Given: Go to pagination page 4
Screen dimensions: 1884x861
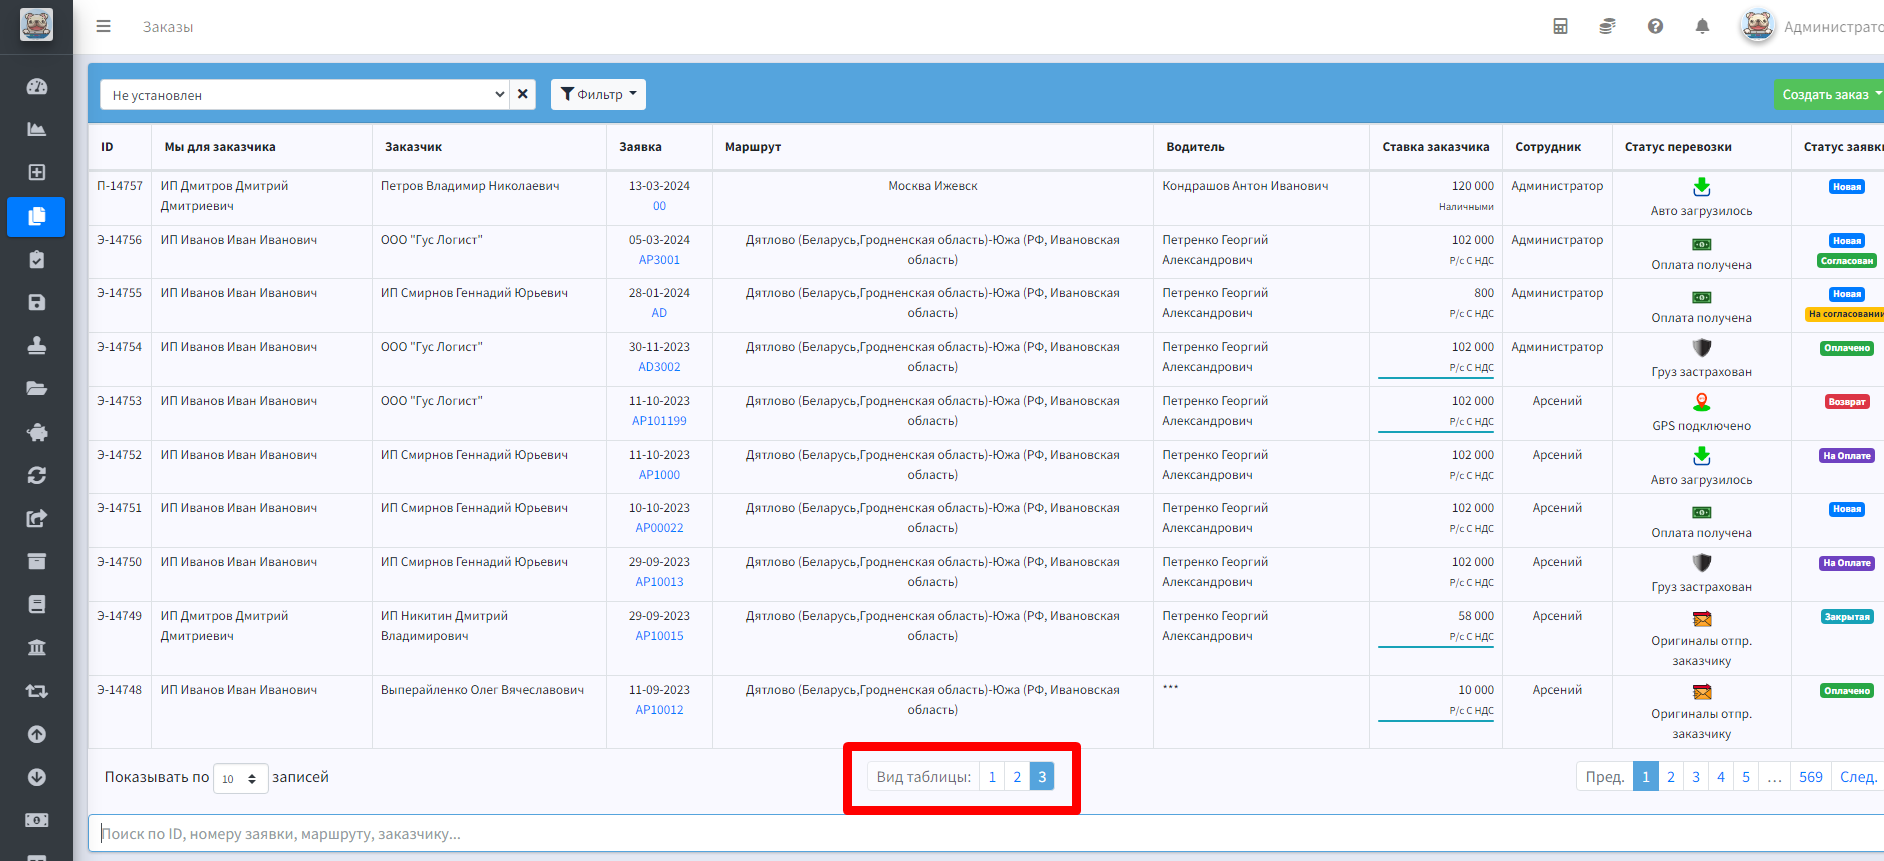Looking at the screenshot, I should click(x=1721, y=777).
